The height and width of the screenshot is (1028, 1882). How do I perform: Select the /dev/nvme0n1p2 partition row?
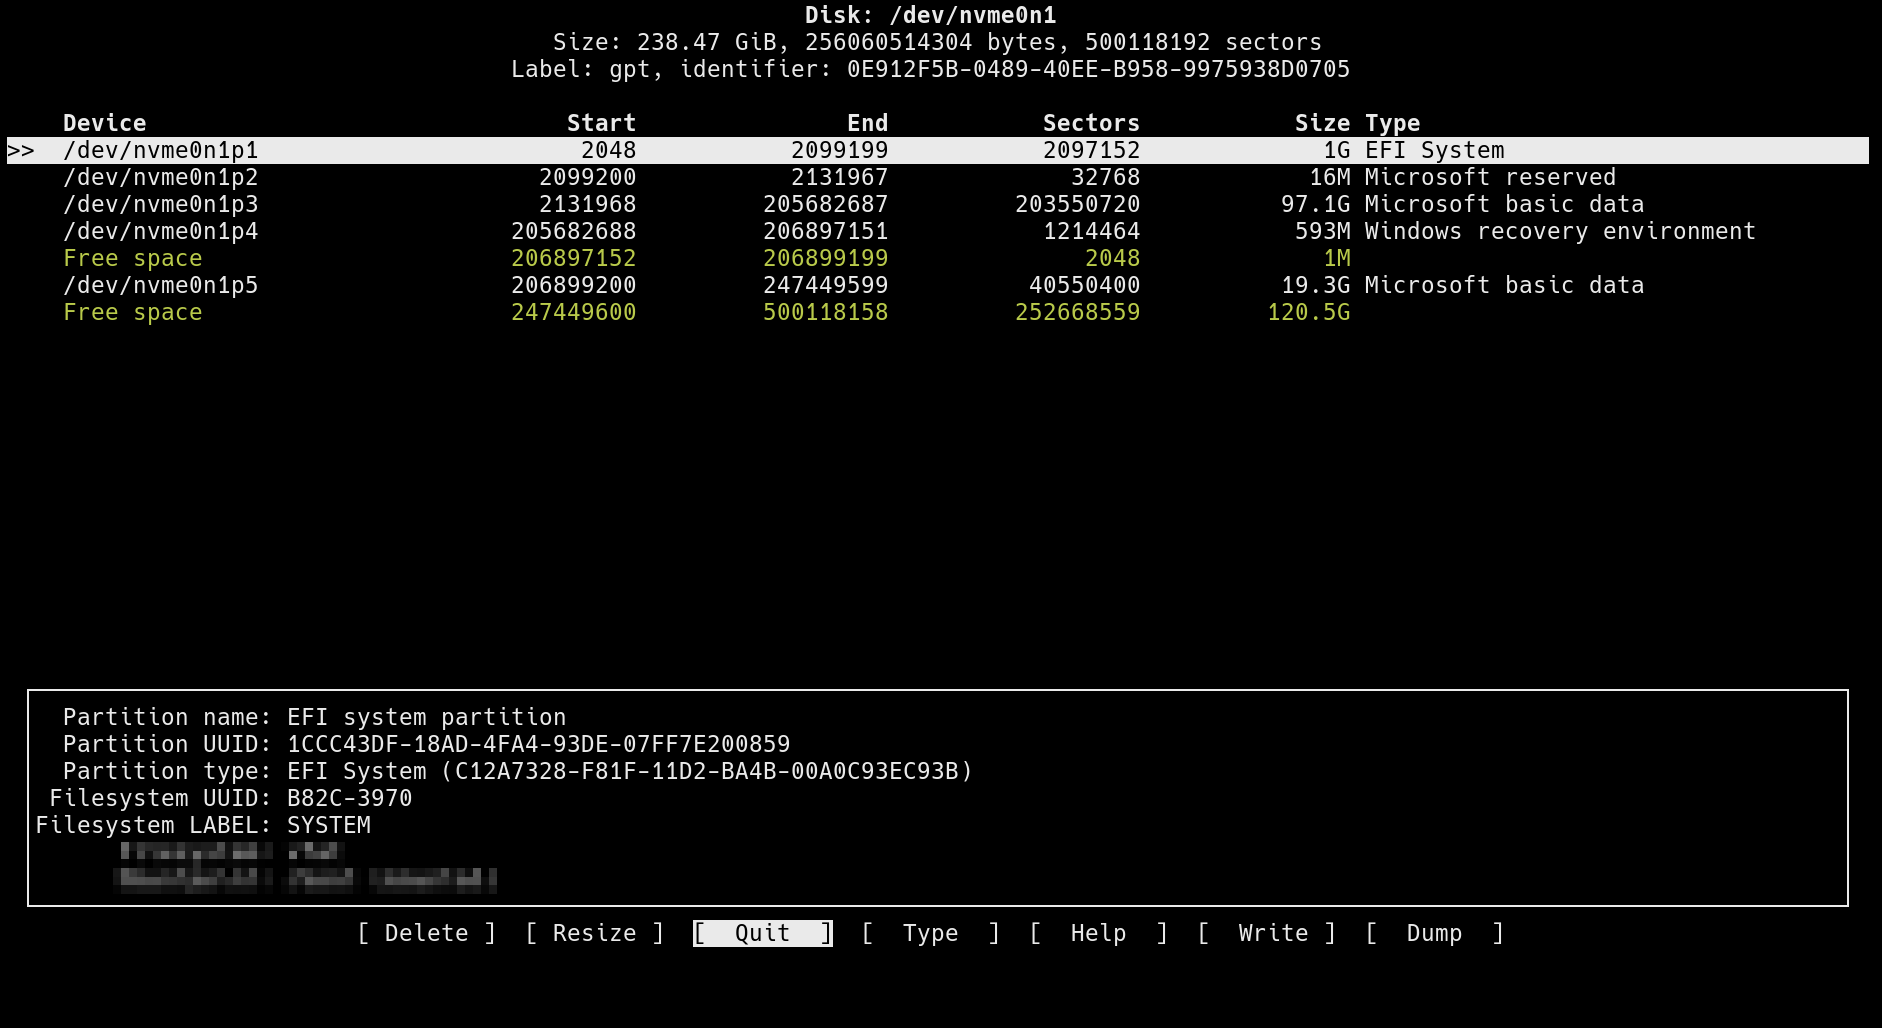[x=938, y=177]
